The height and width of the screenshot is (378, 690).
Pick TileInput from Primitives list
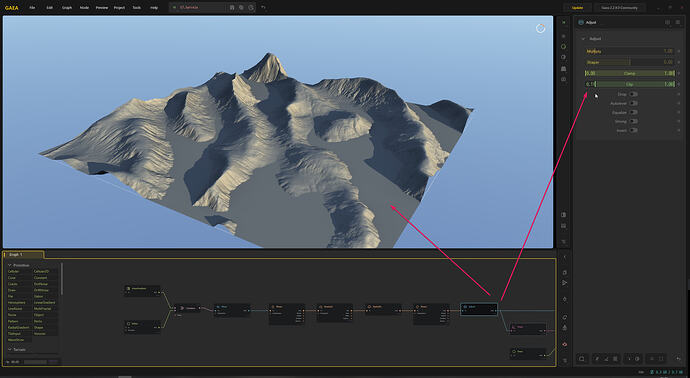tap(15, 334)
